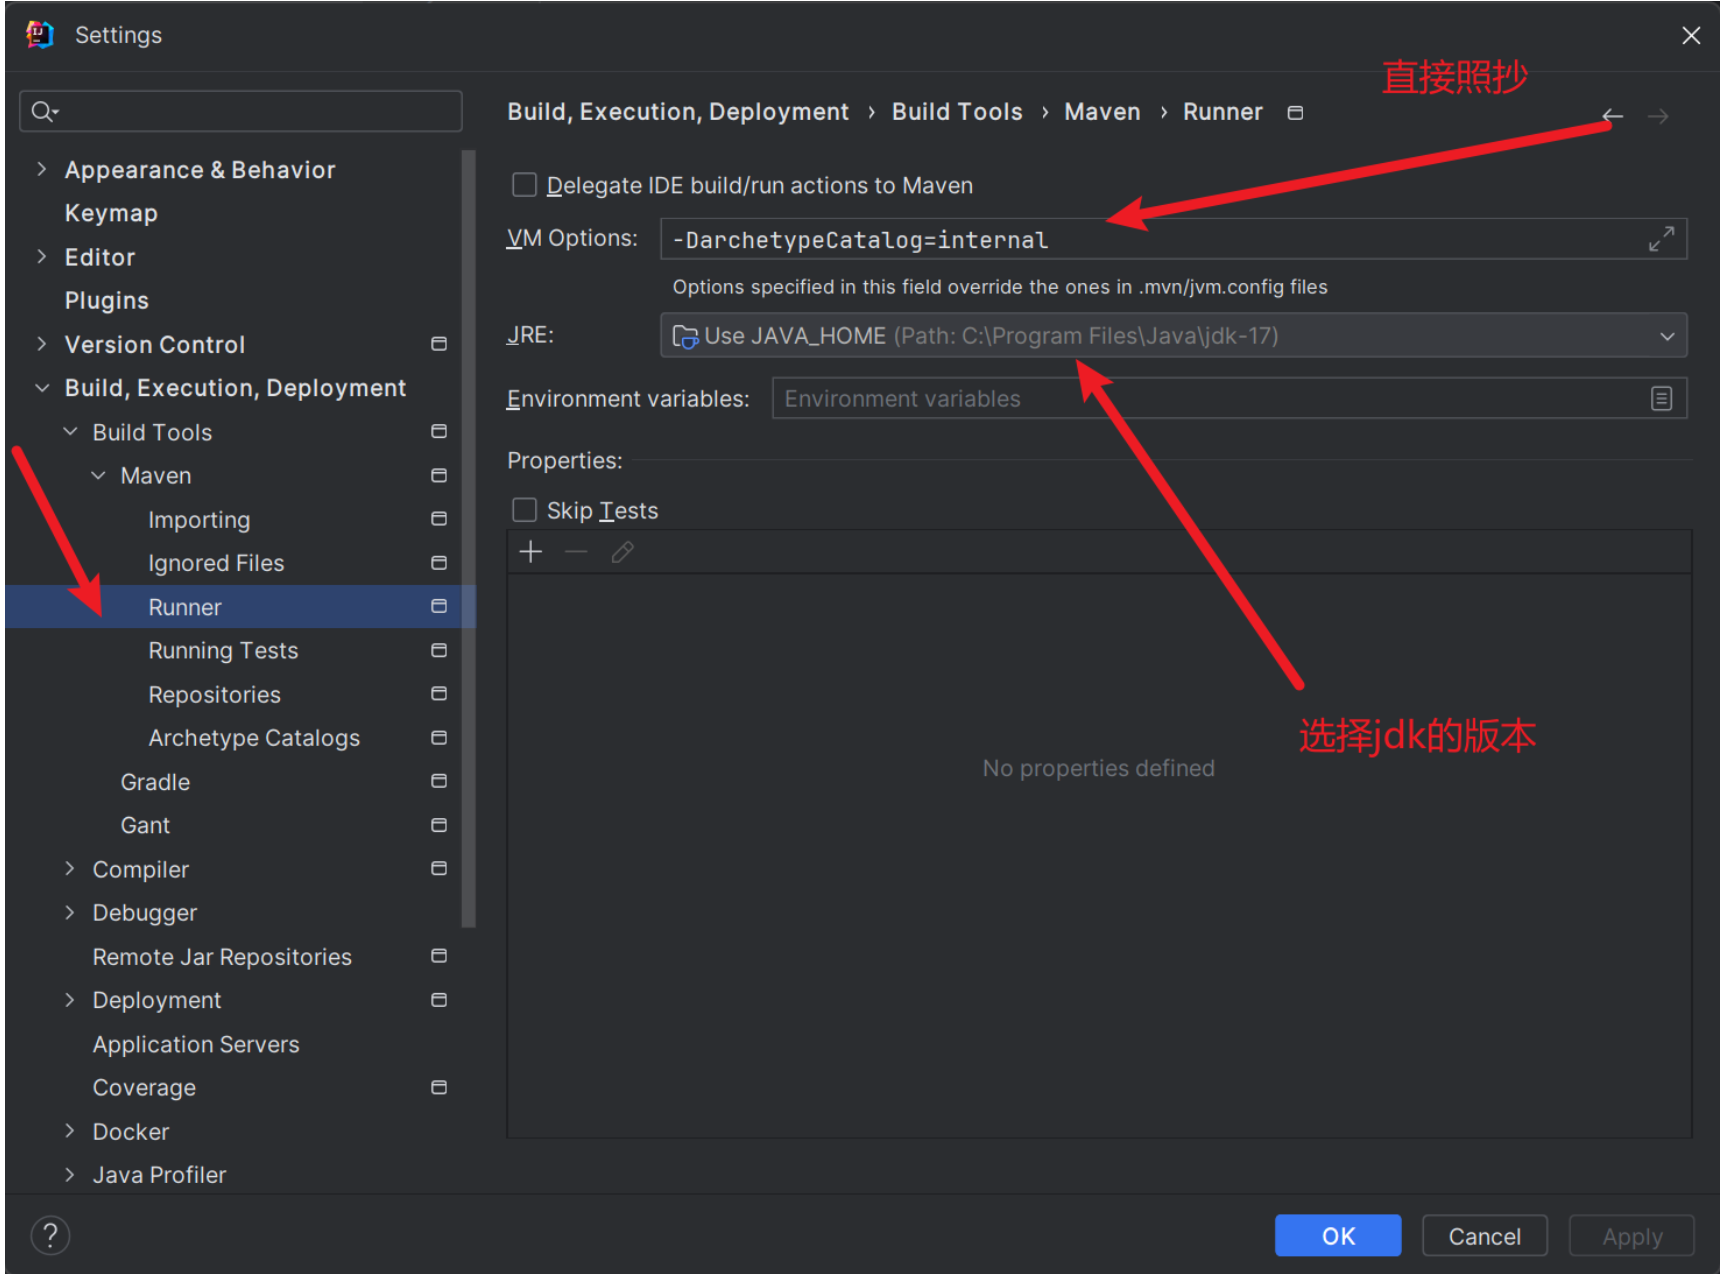
Task: Close the Settings window
Action: click(x=1691, y=36)
